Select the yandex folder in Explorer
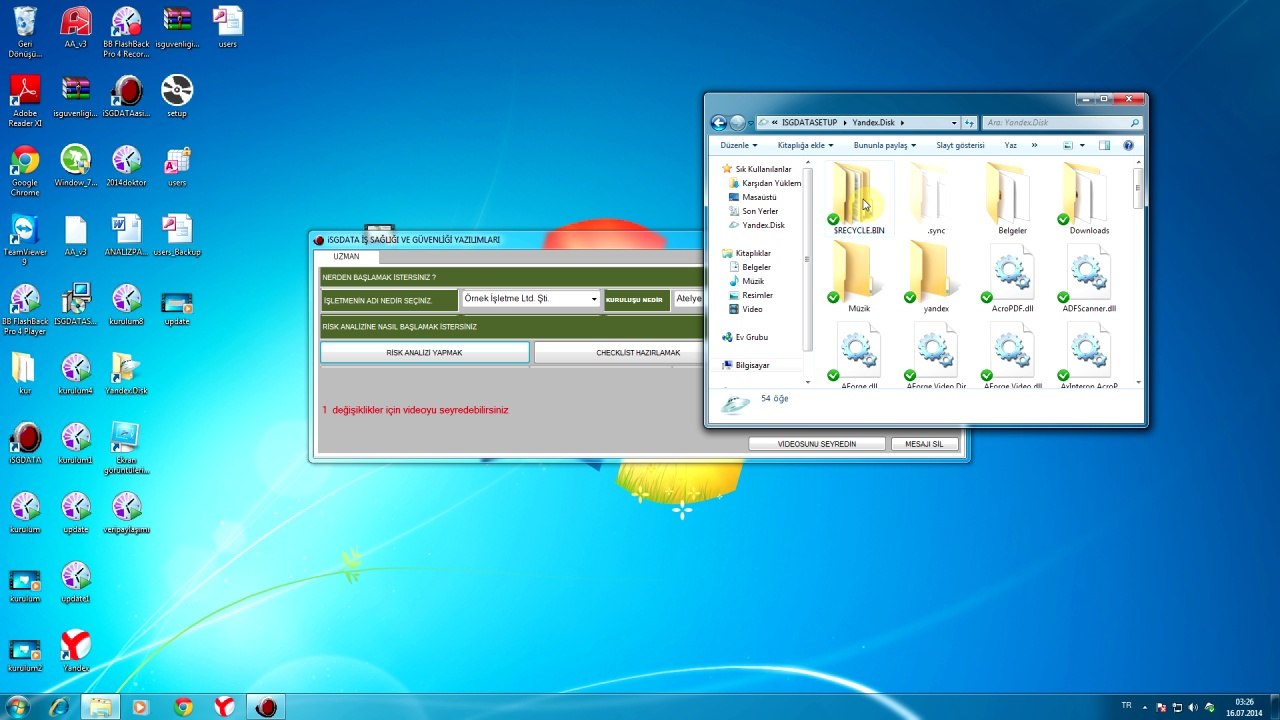The width and height of the screenshot is (1280, 720). (936, 278)
